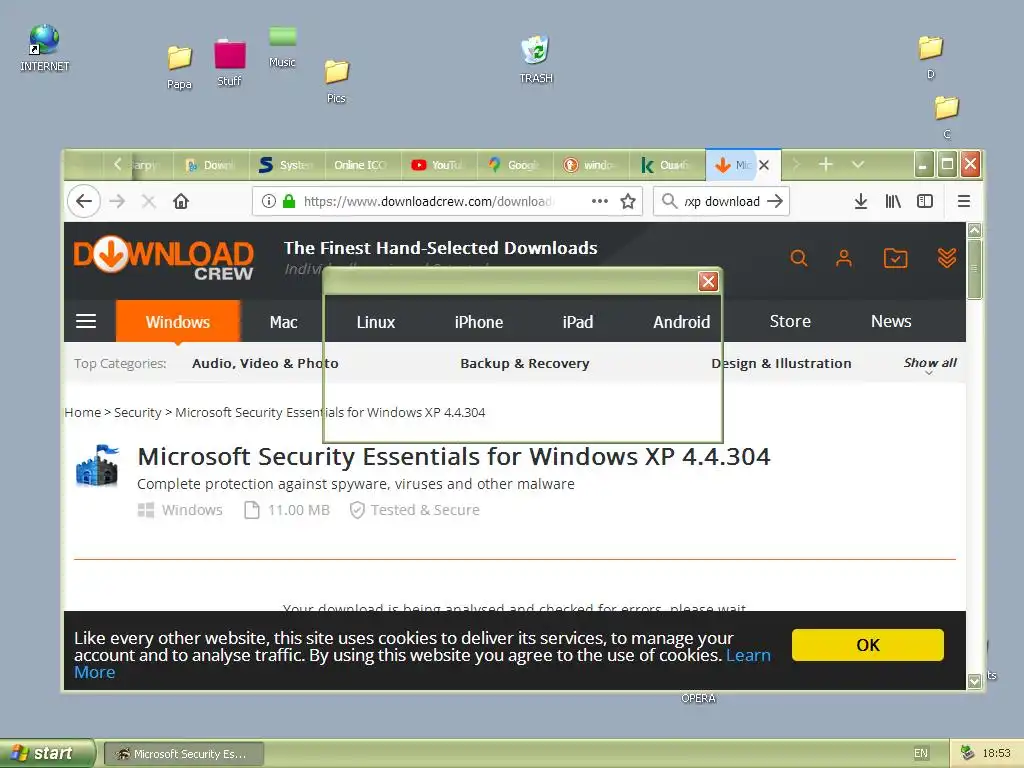This screenshot has width=1024, height=768.
Task: Select the Microsoft Security Es... taskbar item
Action: [184, 754]
